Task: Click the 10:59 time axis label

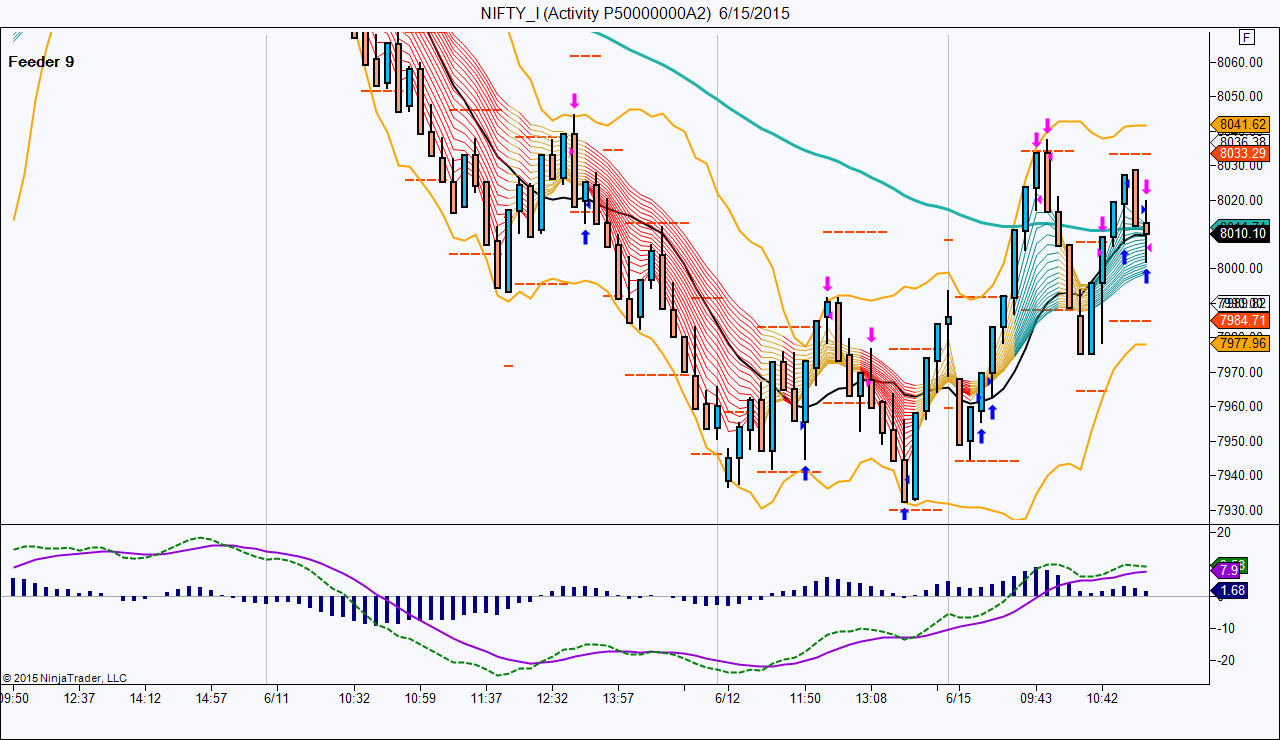Action: coord(420,698)
